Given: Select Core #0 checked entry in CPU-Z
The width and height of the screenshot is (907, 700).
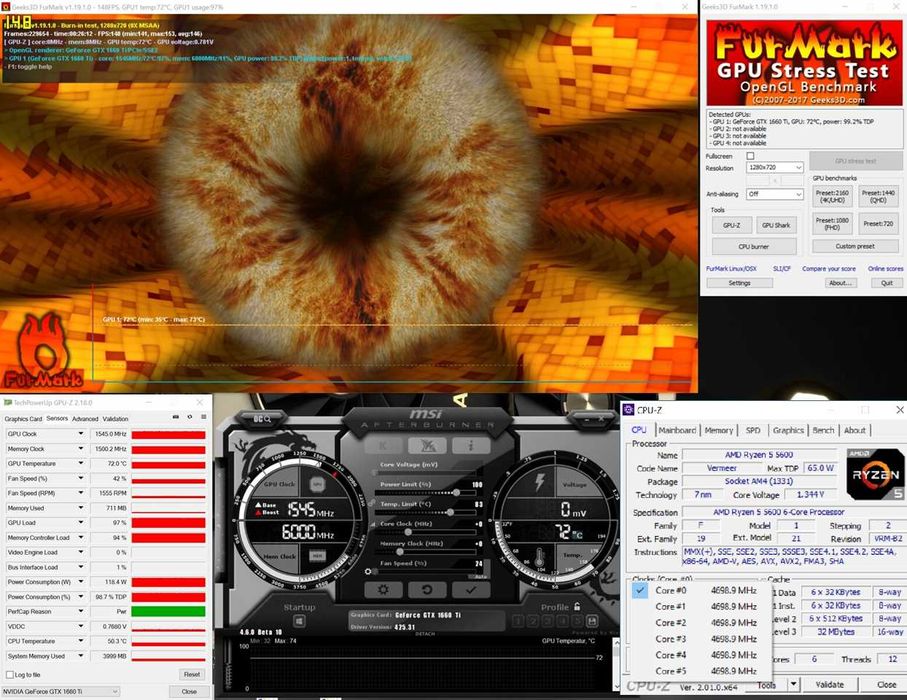Looking at the screenshot, I should (699, 590).
